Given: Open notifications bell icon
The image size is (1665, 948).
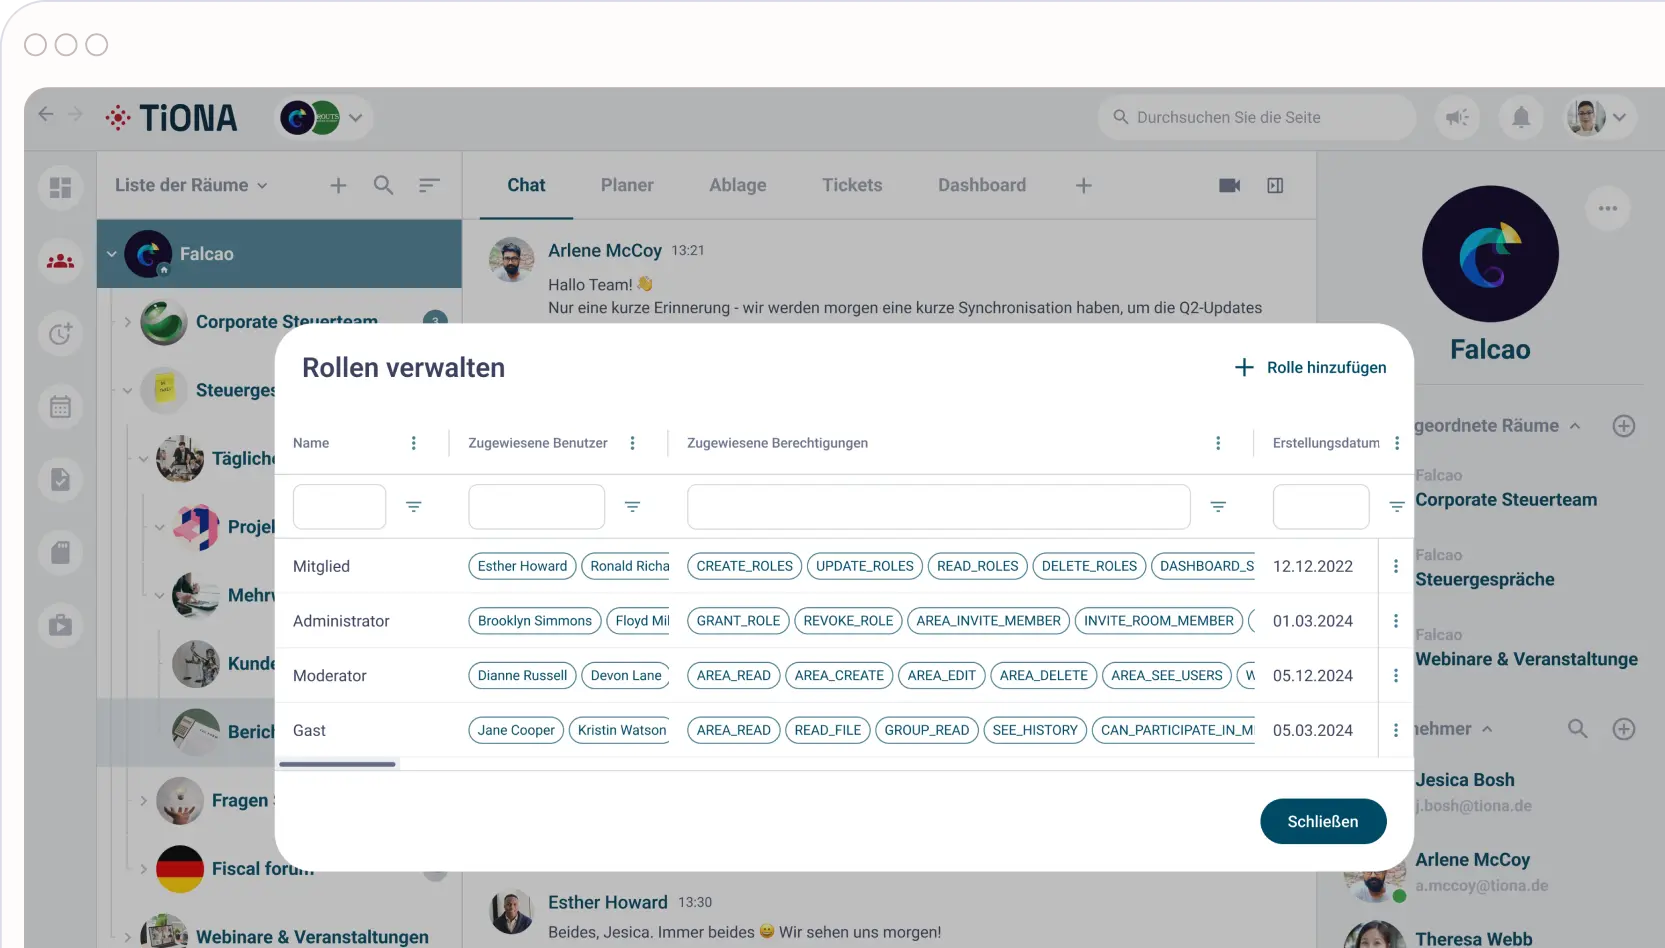Looking at the screenshot, I should coord(1521,117).
